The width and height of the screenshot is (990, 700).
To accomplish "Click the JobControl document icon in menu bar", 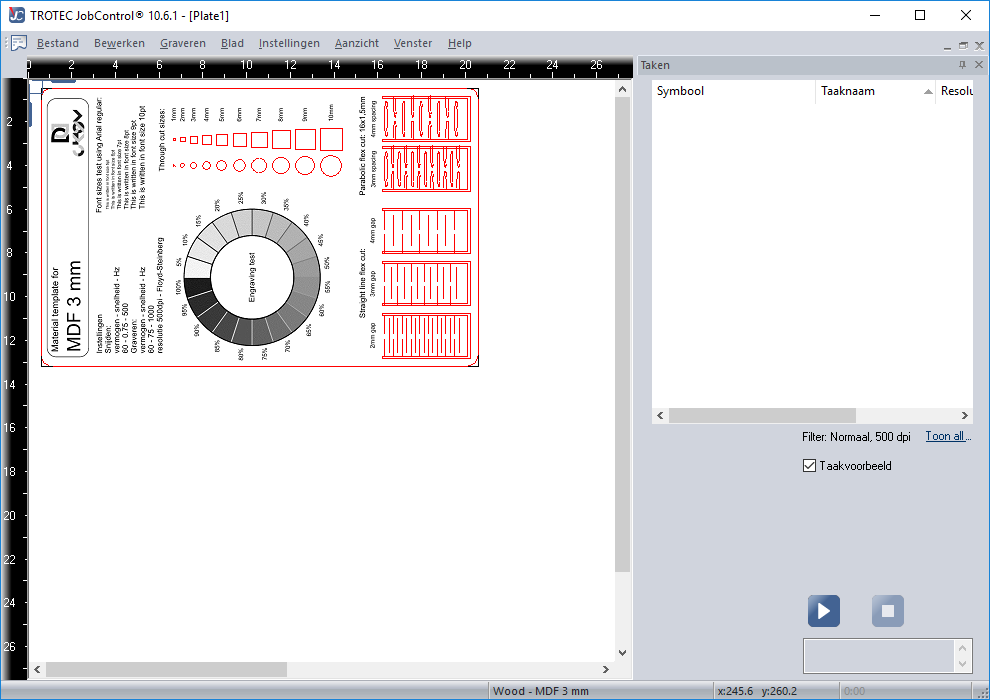I will tap(19, 43).
